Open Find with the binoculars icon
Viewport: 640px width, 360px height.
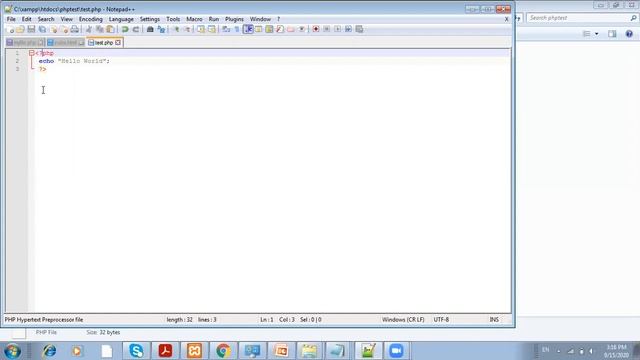pyautogui.click(x=150, y=29)
